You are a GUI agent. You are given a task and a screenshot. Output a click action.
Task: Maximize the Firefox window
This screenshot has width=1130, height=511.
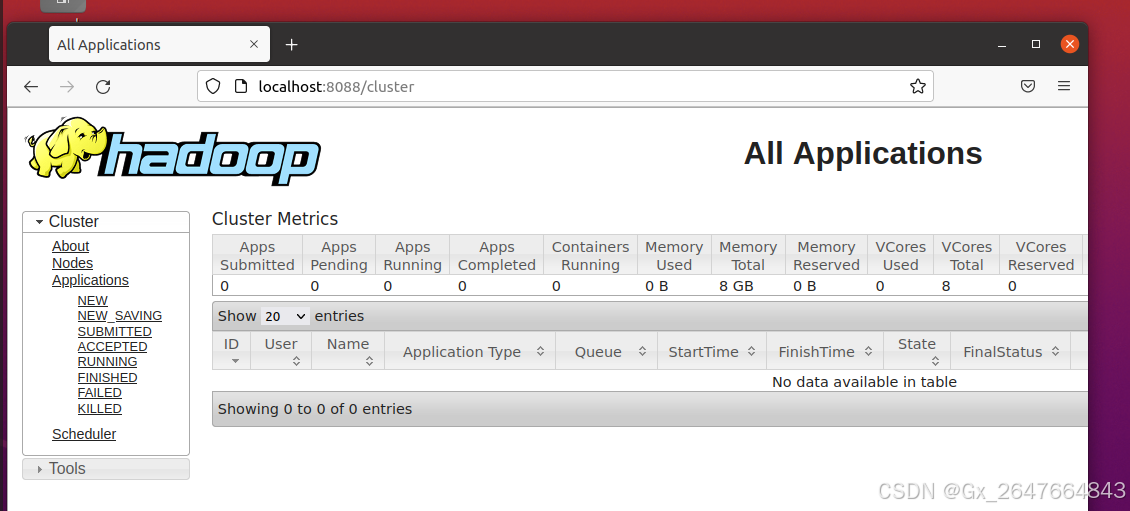[1036, 44]
